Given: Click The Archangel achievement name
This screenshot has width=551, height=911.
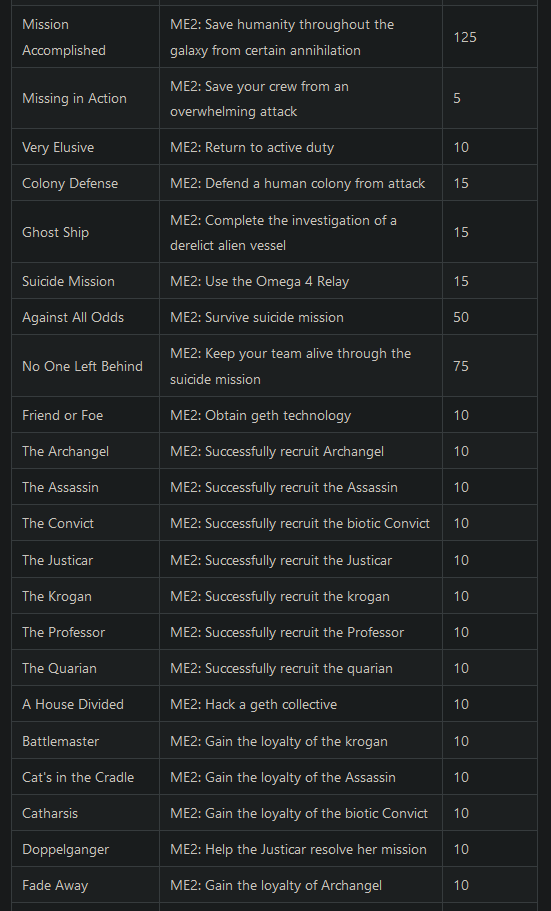Looking at the screenshot, I should coord(66,451).
